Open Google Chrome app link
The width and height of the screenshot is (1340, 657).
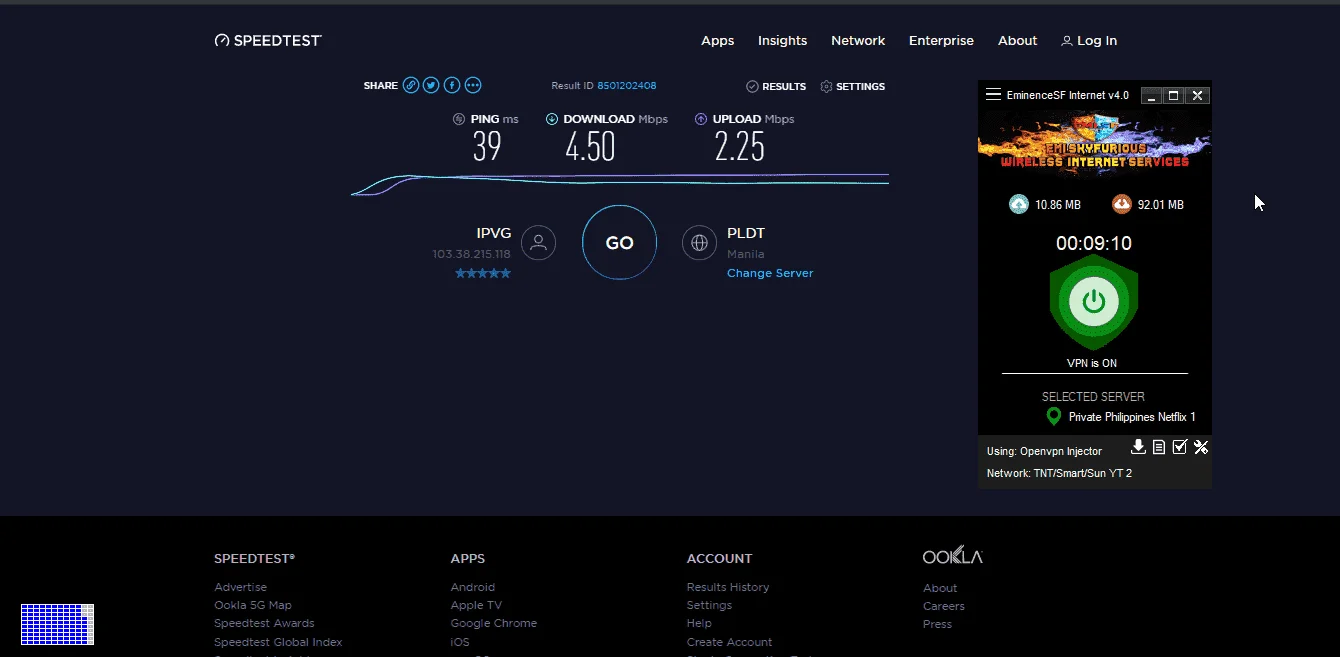click(494, 623)
